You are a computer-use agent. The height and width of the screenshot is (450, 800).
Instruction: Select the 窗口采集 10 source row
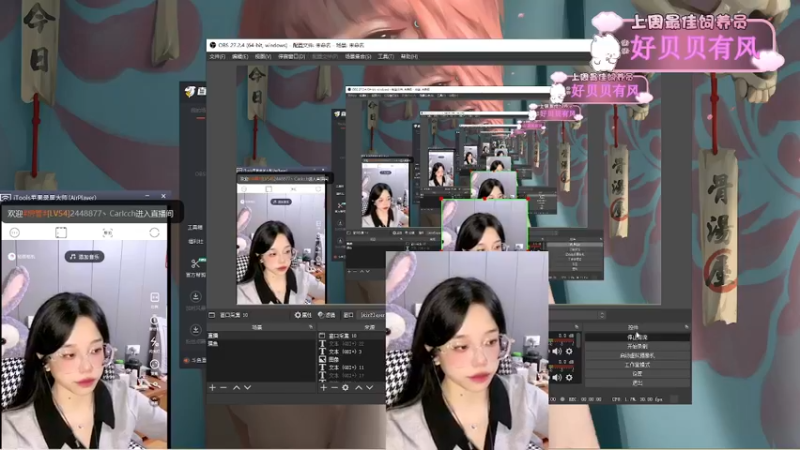click(351, 336)
